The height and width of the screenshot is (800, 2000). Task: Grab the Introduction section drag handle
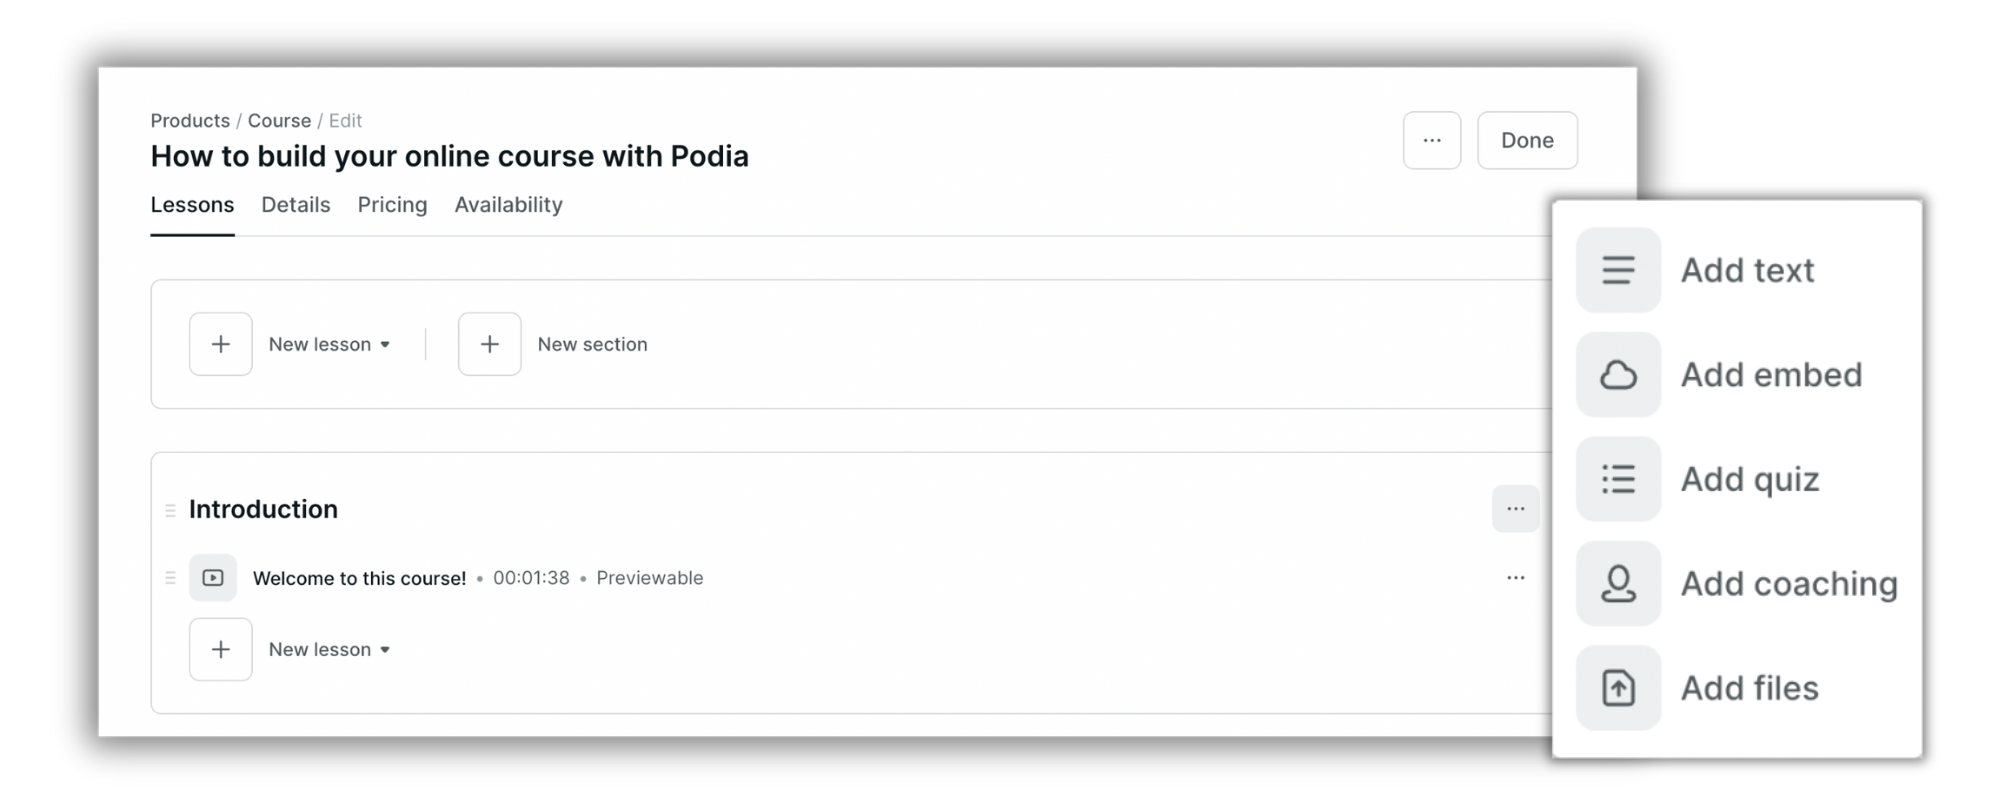pyautogui.click(x=170, y=510)
